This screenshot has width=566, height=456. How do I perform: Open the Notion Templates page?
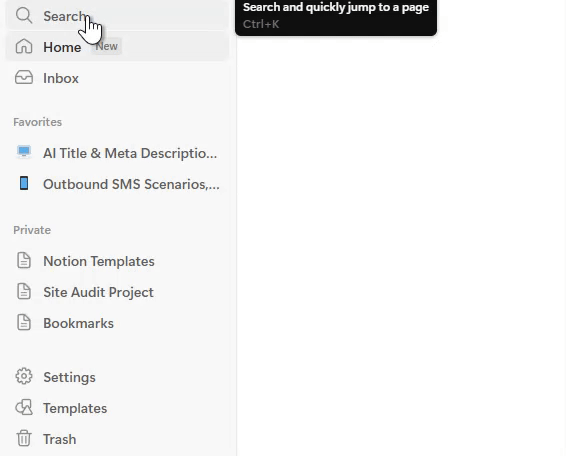pos(117,261)
